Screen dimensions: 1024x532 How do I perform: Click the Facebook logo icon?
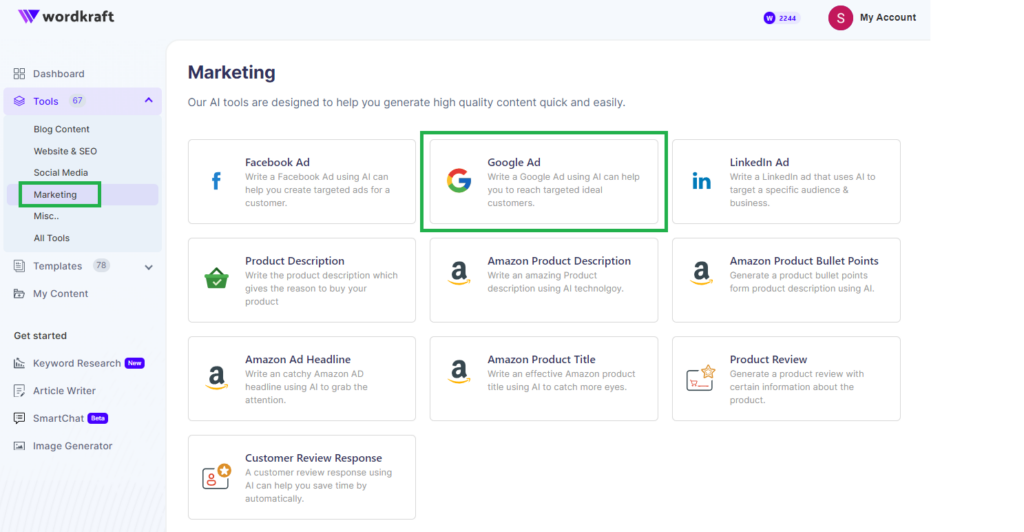[216, 181]
